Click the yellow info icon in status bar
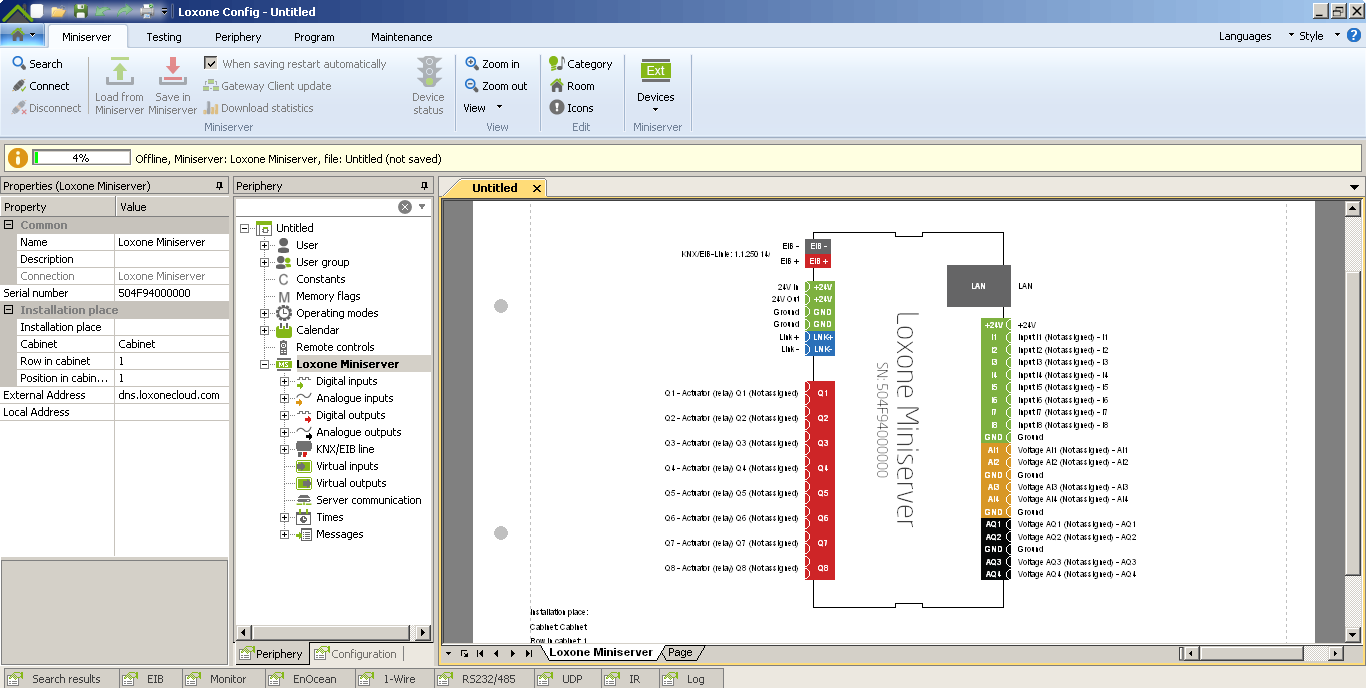 point(17,158)
